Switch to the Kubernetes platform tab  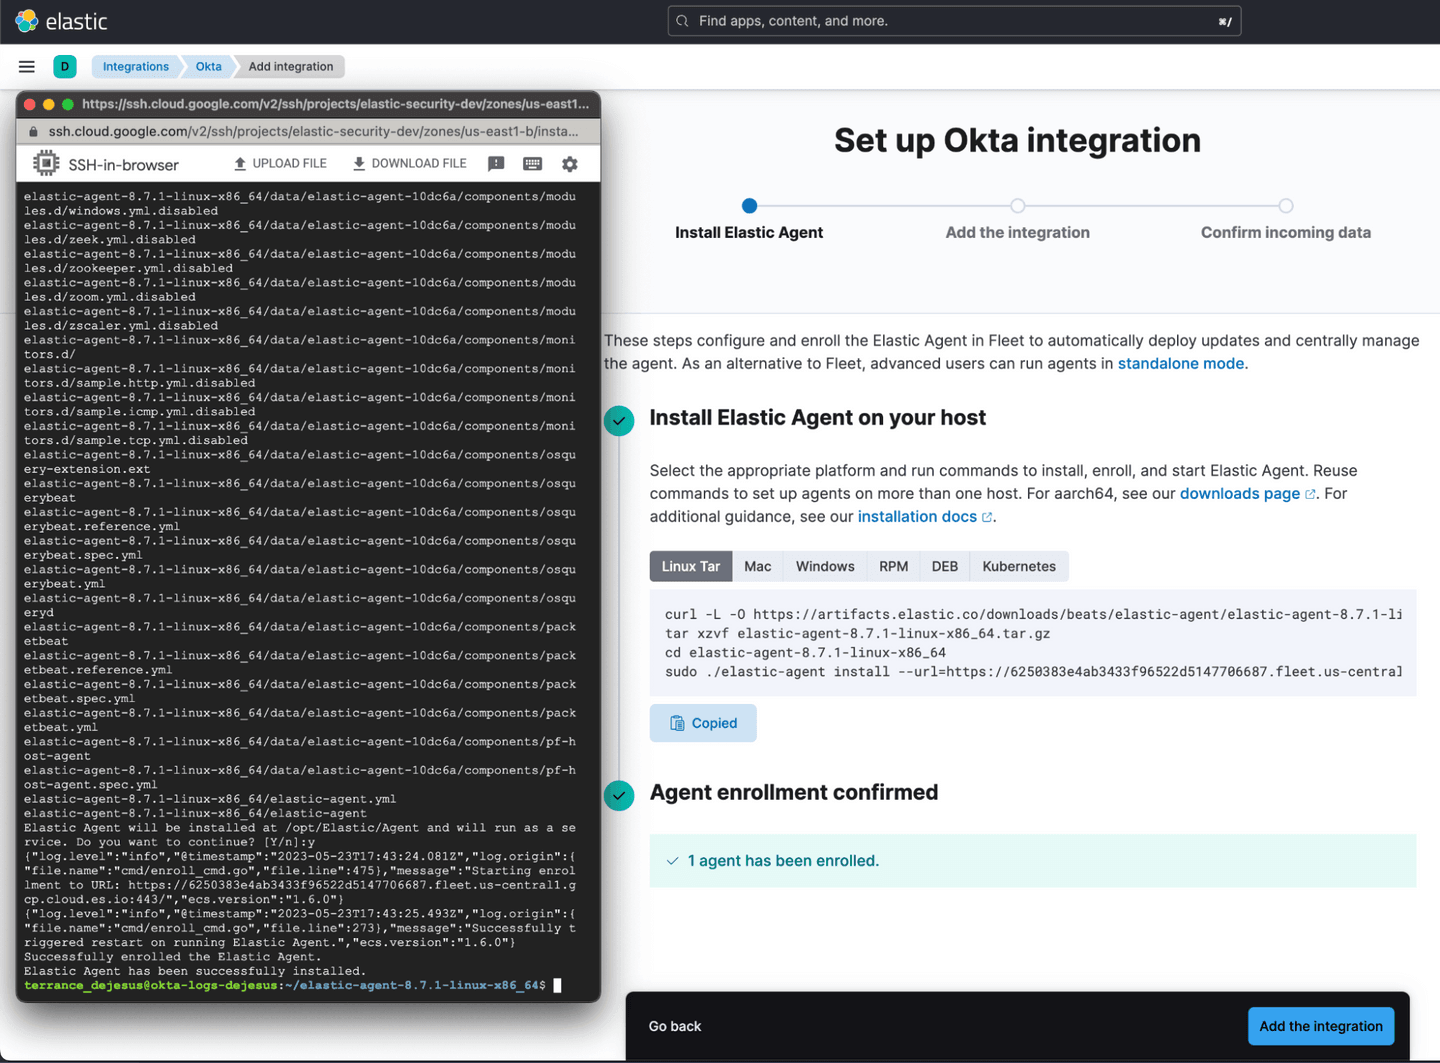point(1018,566)
